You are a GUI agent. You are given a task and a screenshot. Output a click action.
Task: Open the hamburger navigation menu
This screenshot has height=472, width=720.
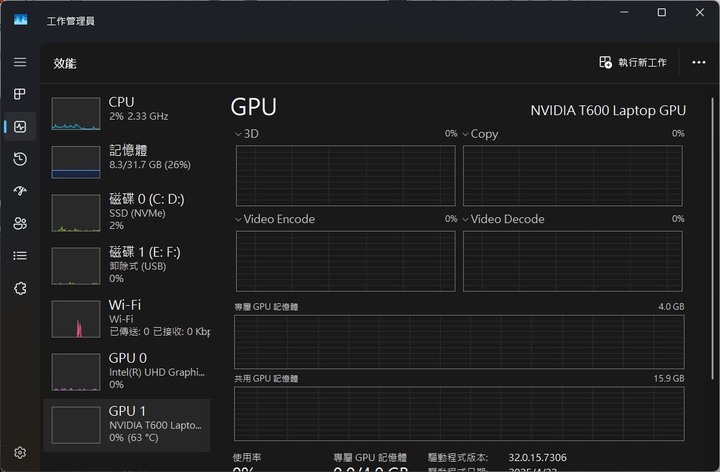[20, 62]
